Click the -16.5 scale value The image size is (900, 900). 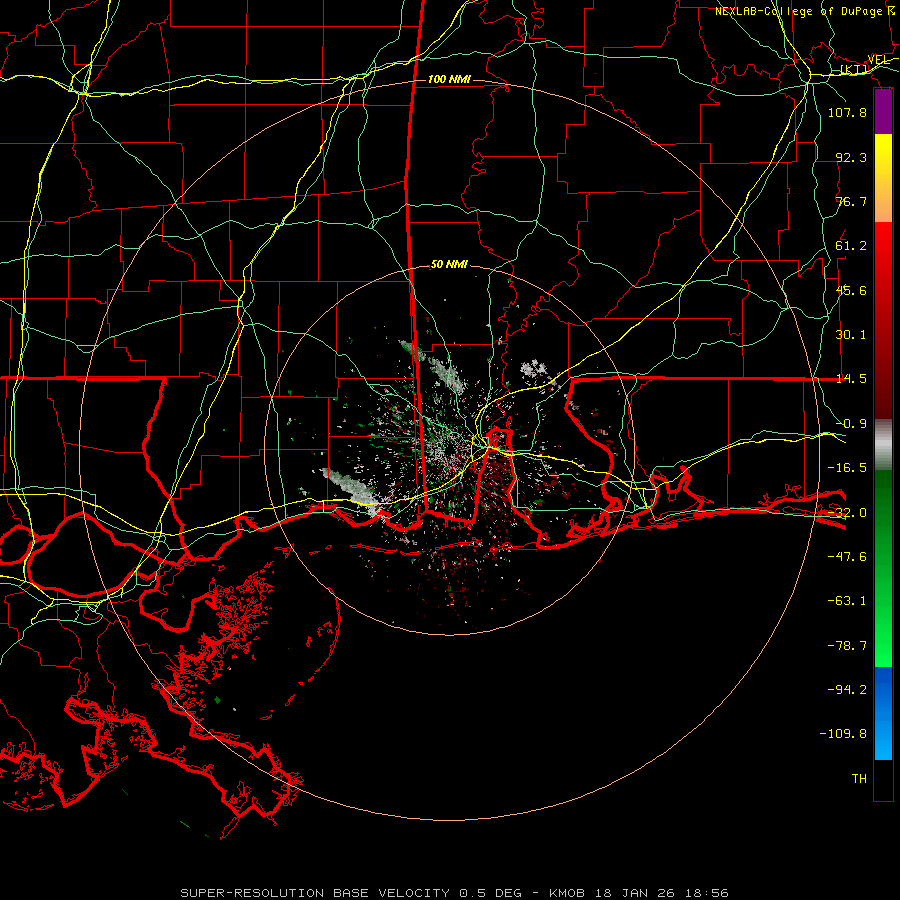click(x=847, y=468)
